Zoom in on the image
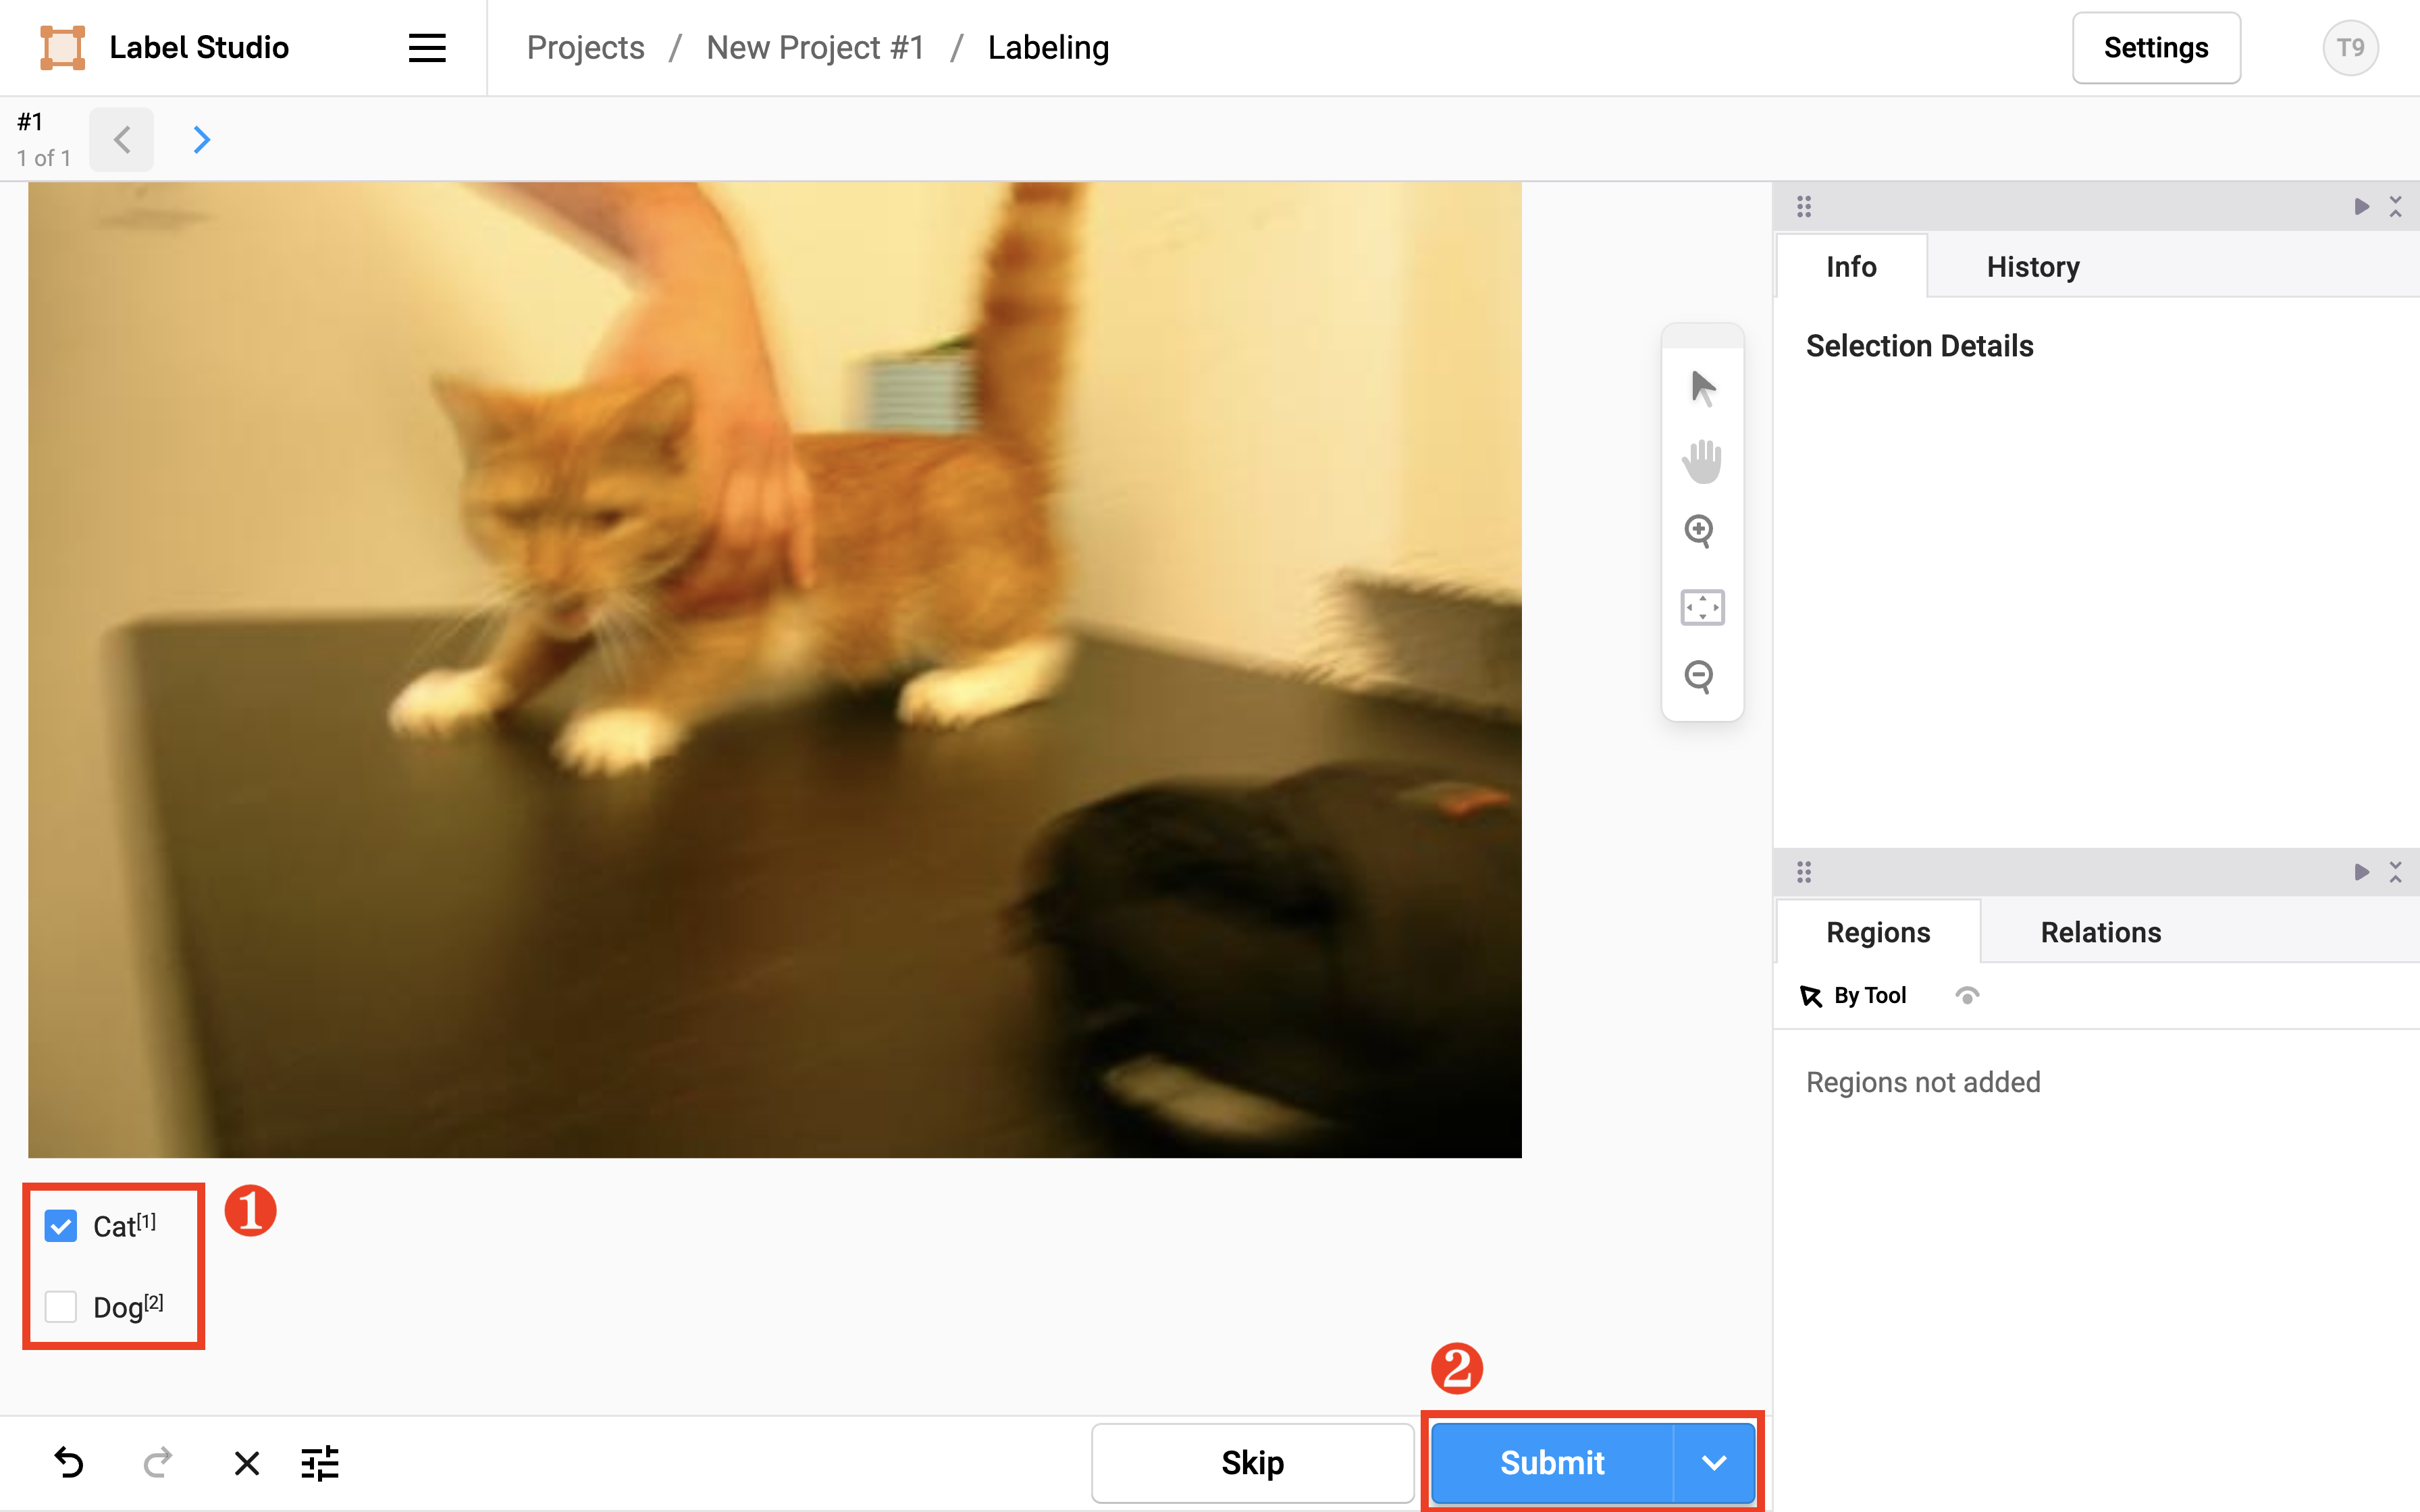Viewport: 2420px width, 1512px height. click(1700, 531)
